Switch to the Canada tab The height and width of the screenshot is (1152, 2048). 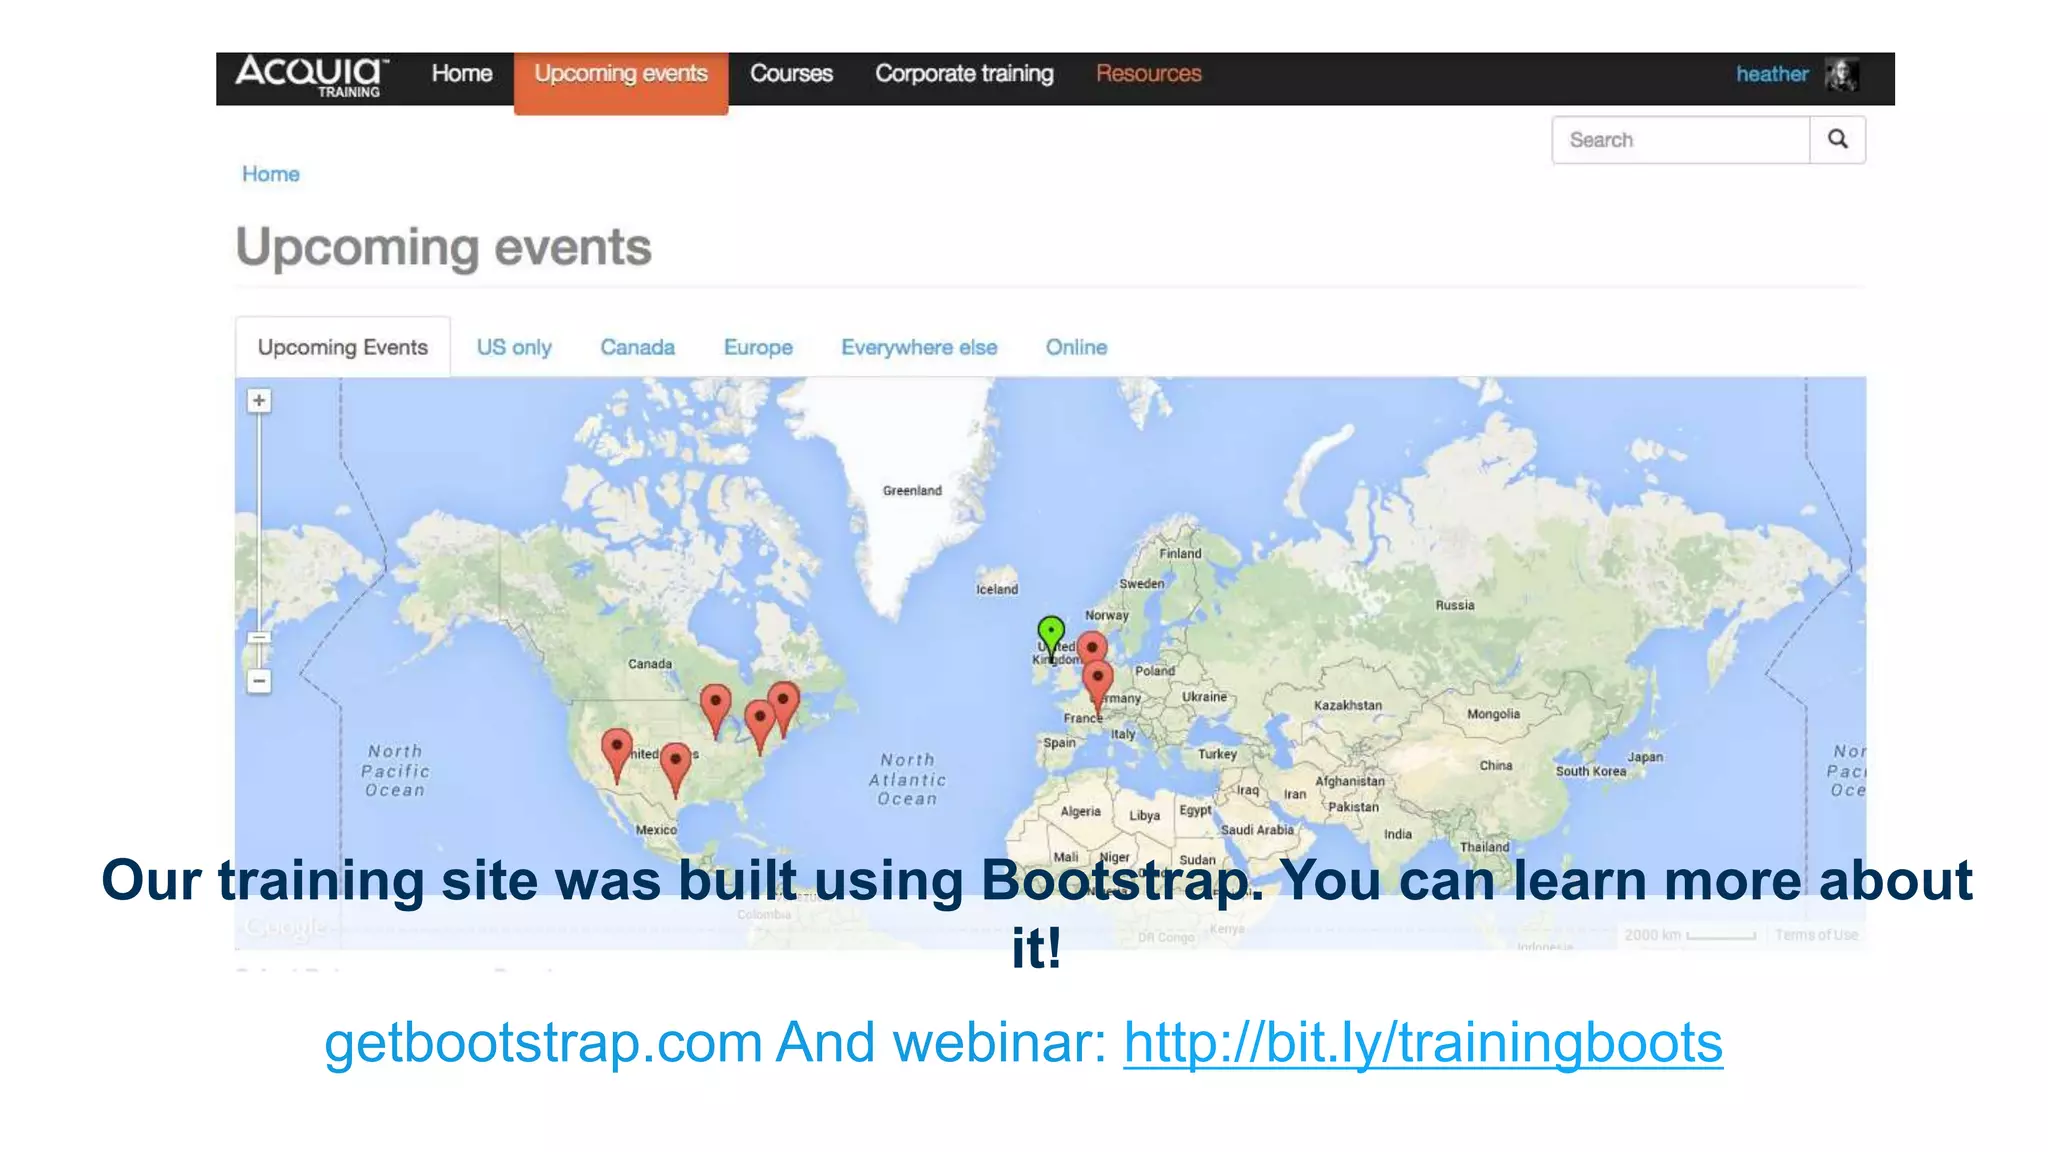(x=637, y=347)
